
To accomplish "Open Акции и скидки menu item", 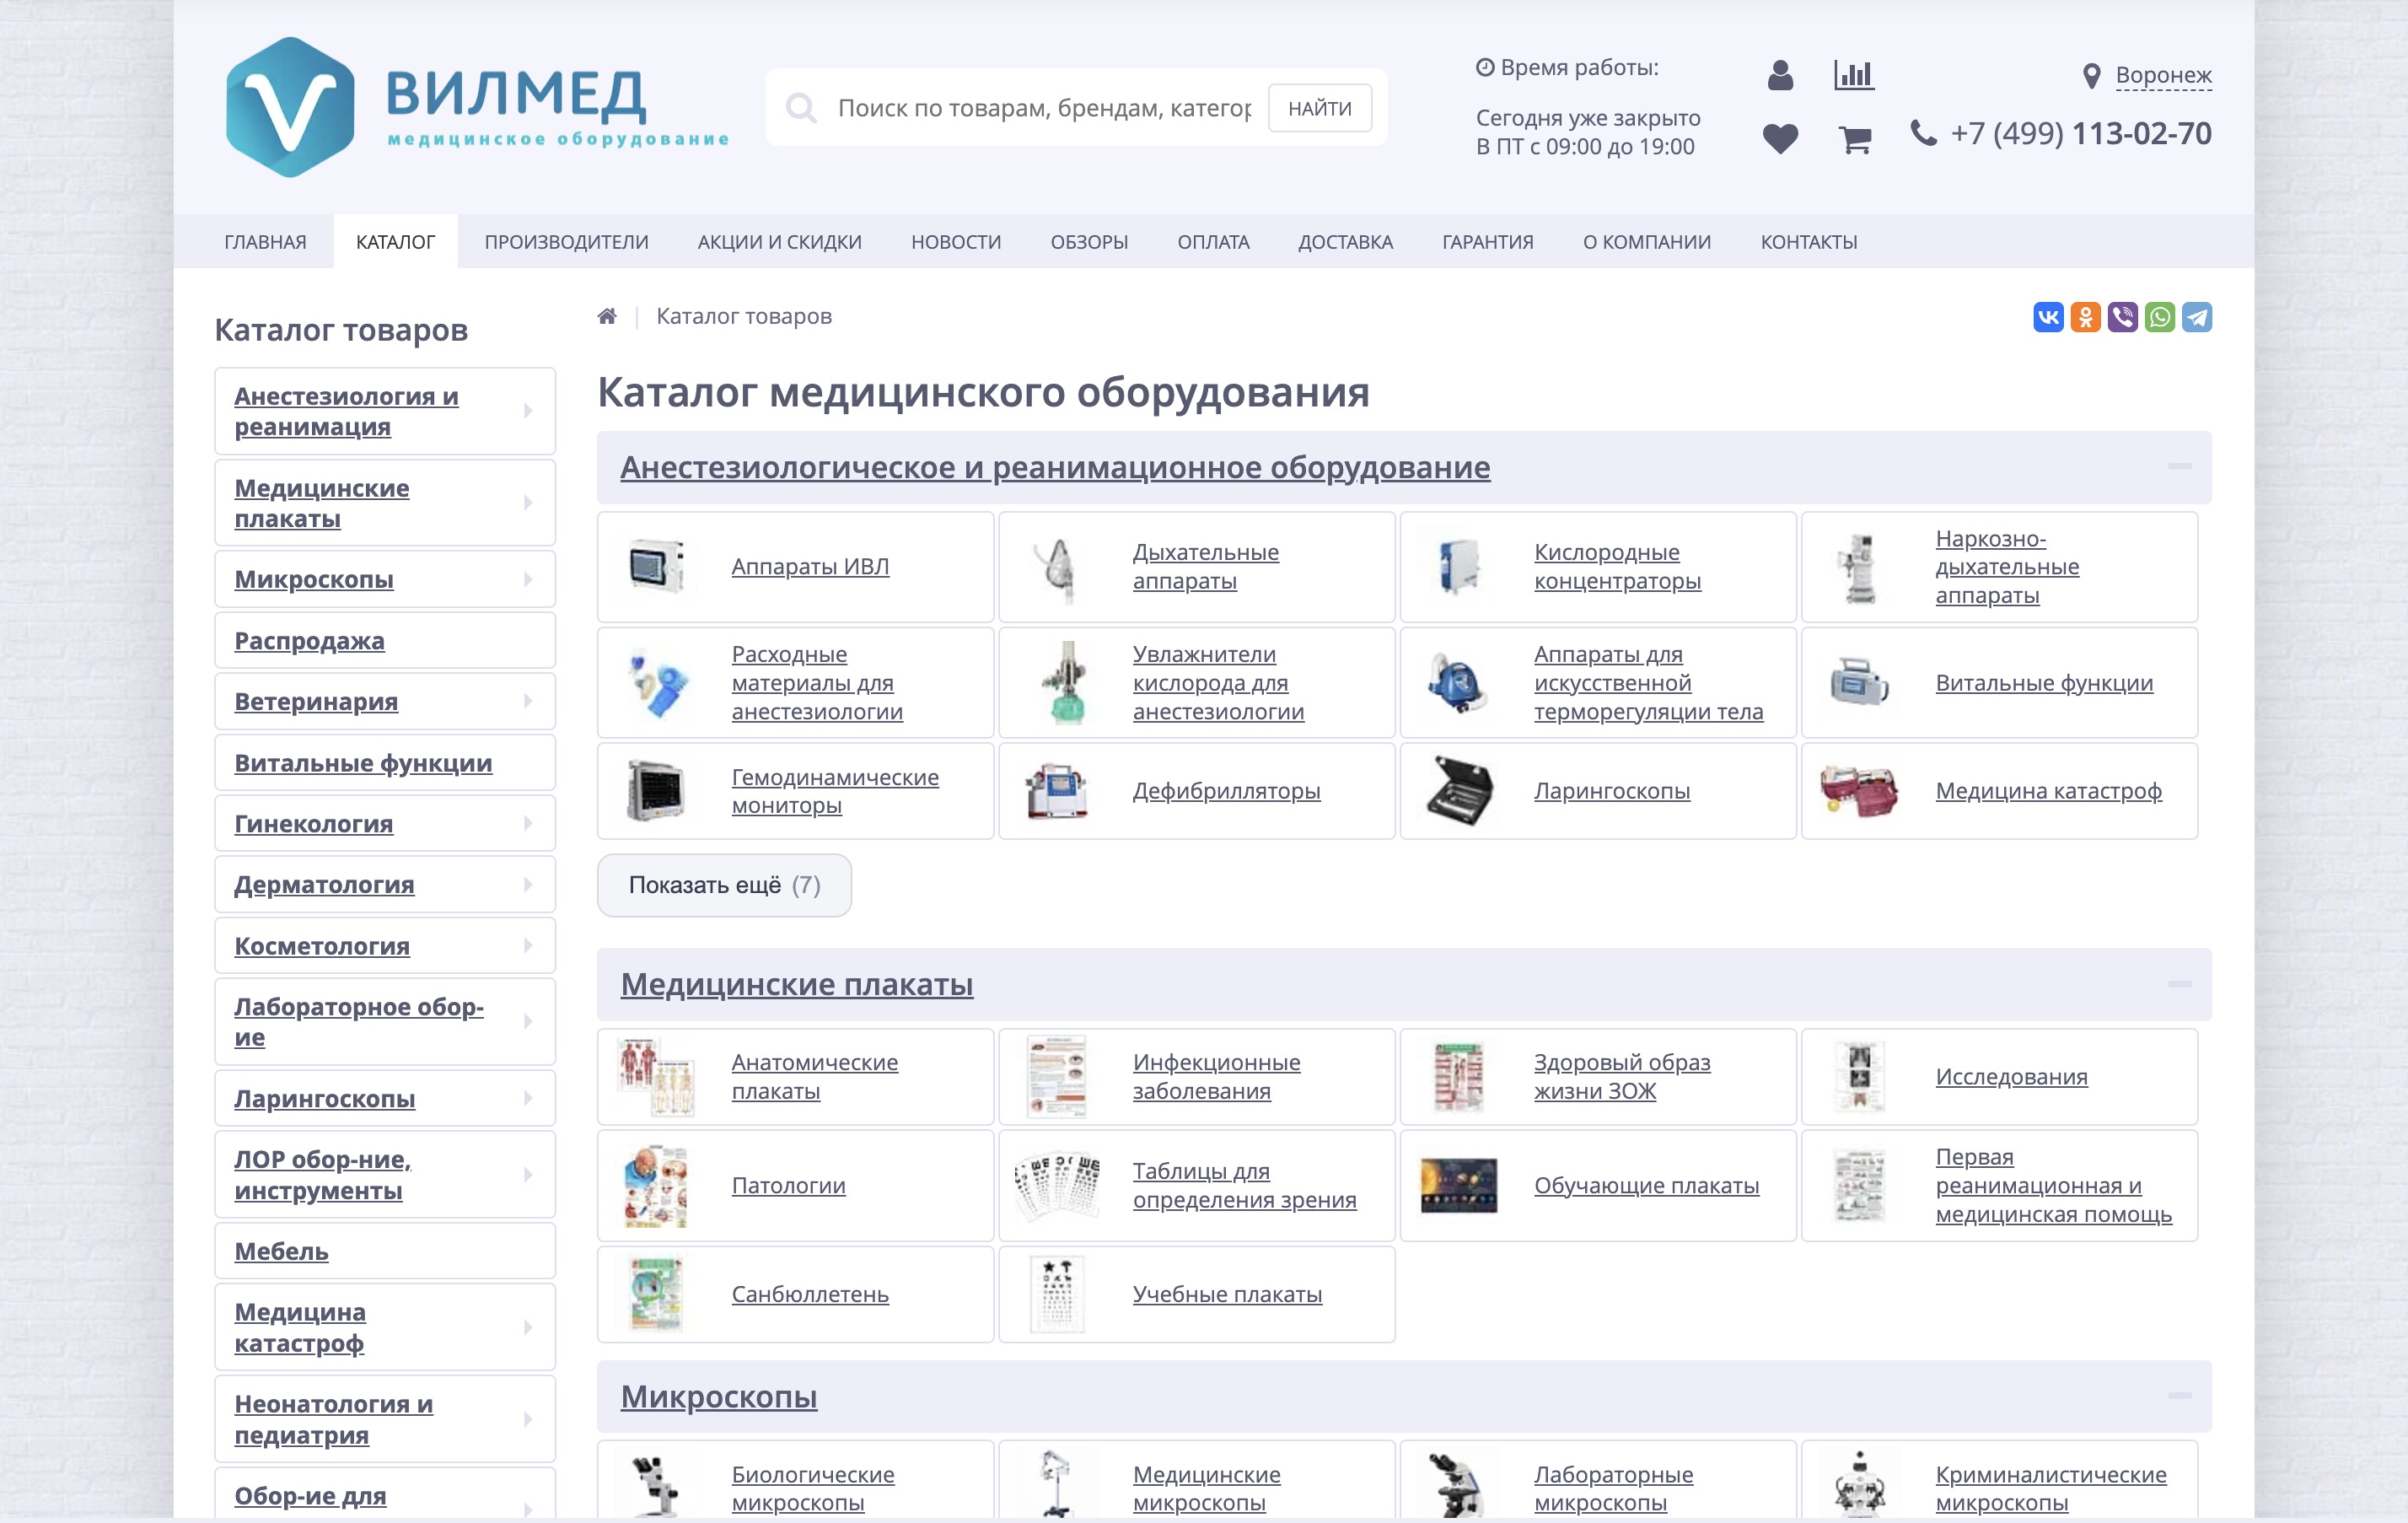I will coord(779,242).
